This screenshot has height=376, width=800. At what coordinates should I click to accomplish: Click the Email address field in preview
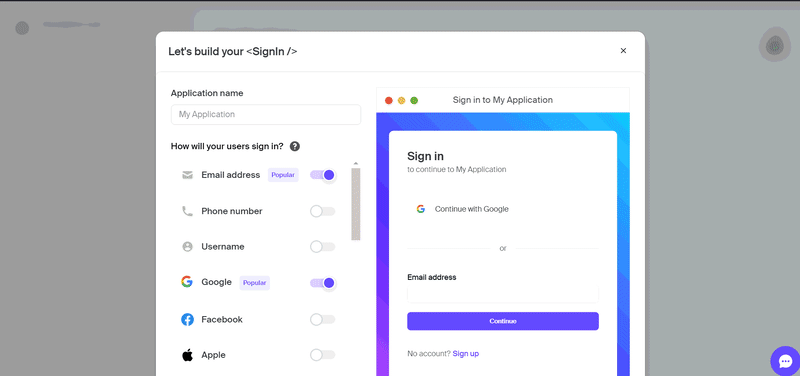click(x=503, y=294)
